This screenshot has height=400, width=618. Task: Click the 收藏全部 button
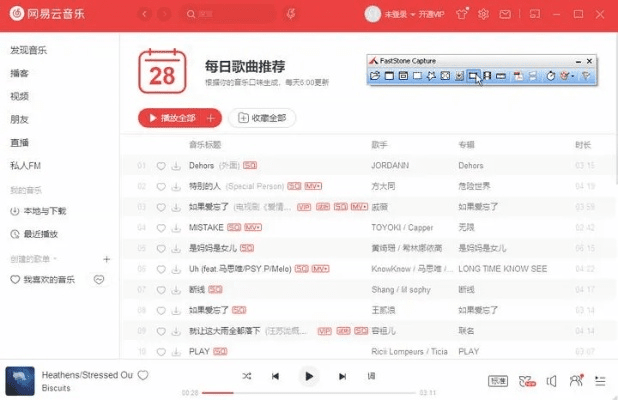(x=264, y=118)
